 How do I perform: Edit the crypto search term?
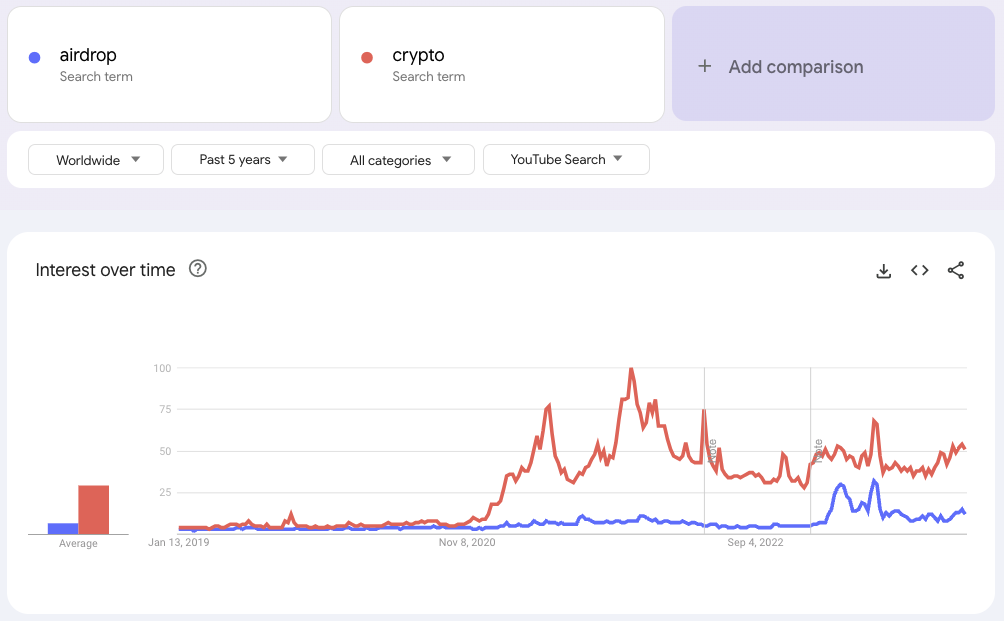click(418, 56)
